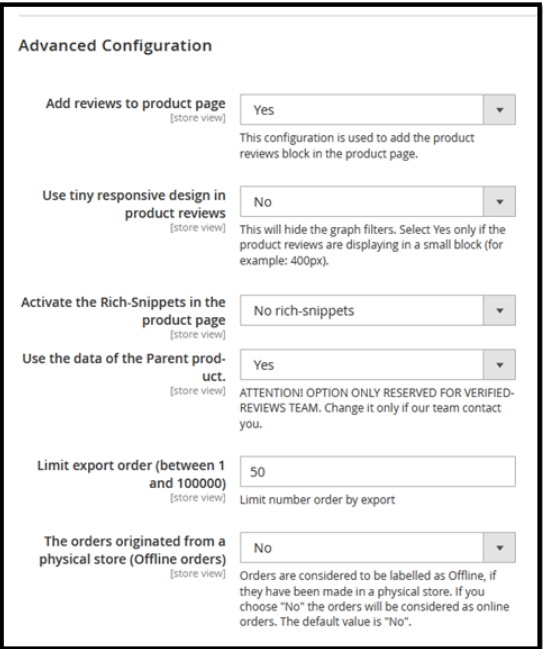This screenshot has height=649, width=543.
Task: Click the orders originated from a physical store label
Action: pos(132,550)
